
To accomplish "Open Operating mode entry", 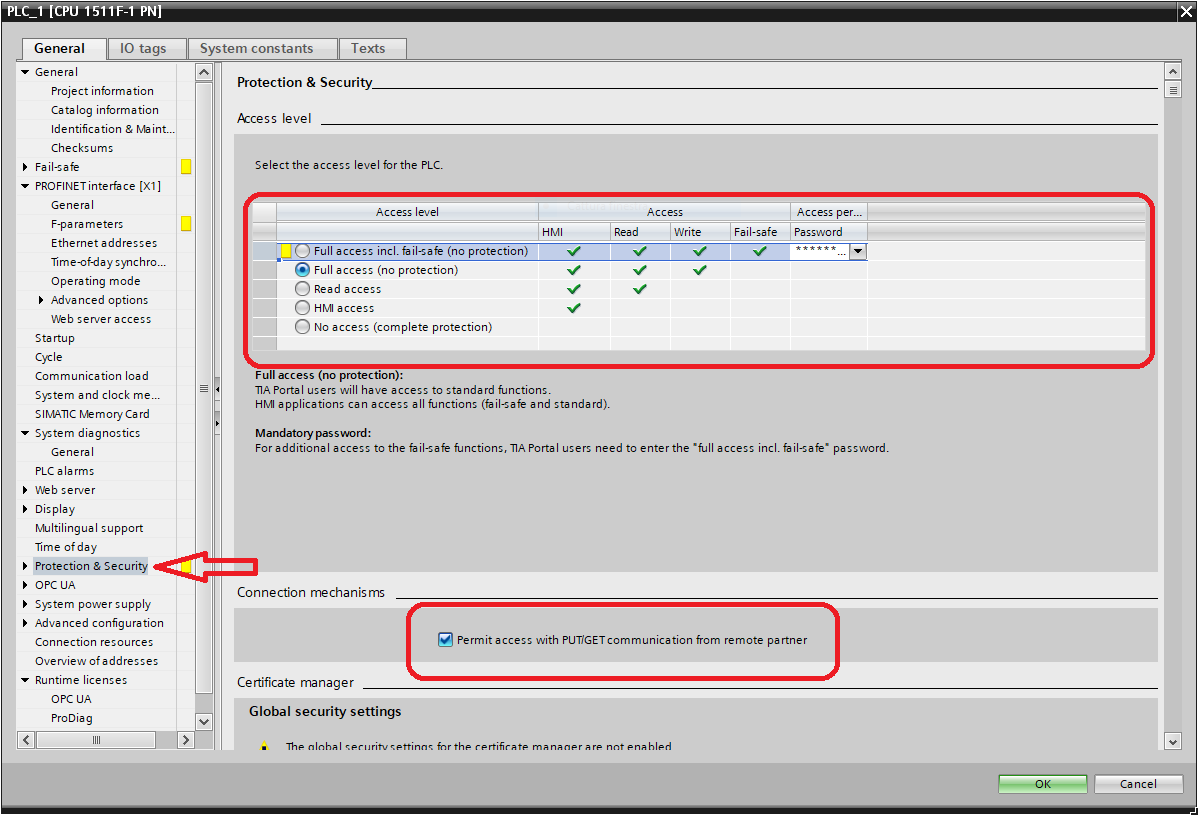I will (96, 281).
